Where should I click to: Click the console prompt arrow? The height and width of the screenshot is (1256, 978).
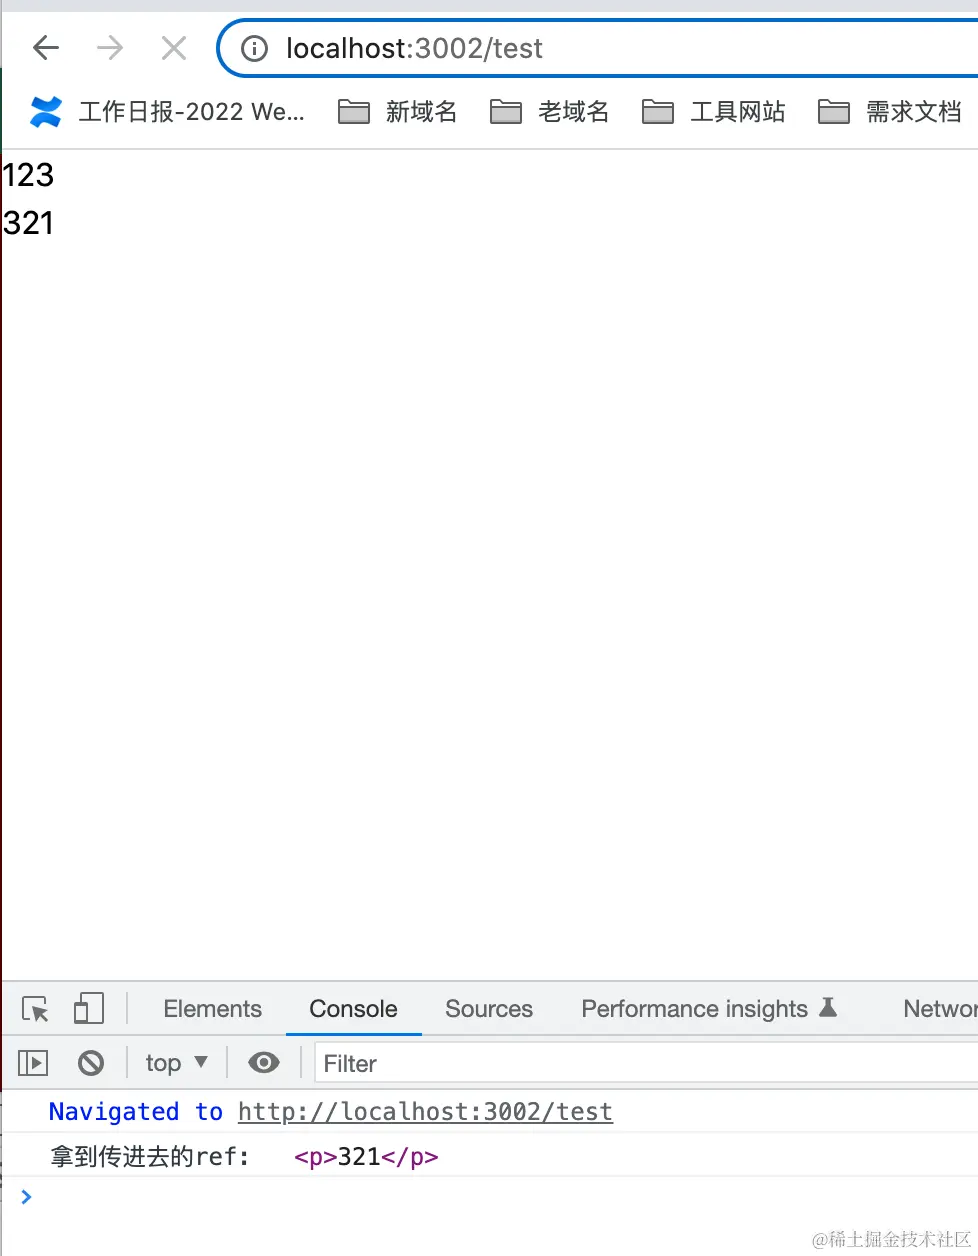(x=26, y=1197)
